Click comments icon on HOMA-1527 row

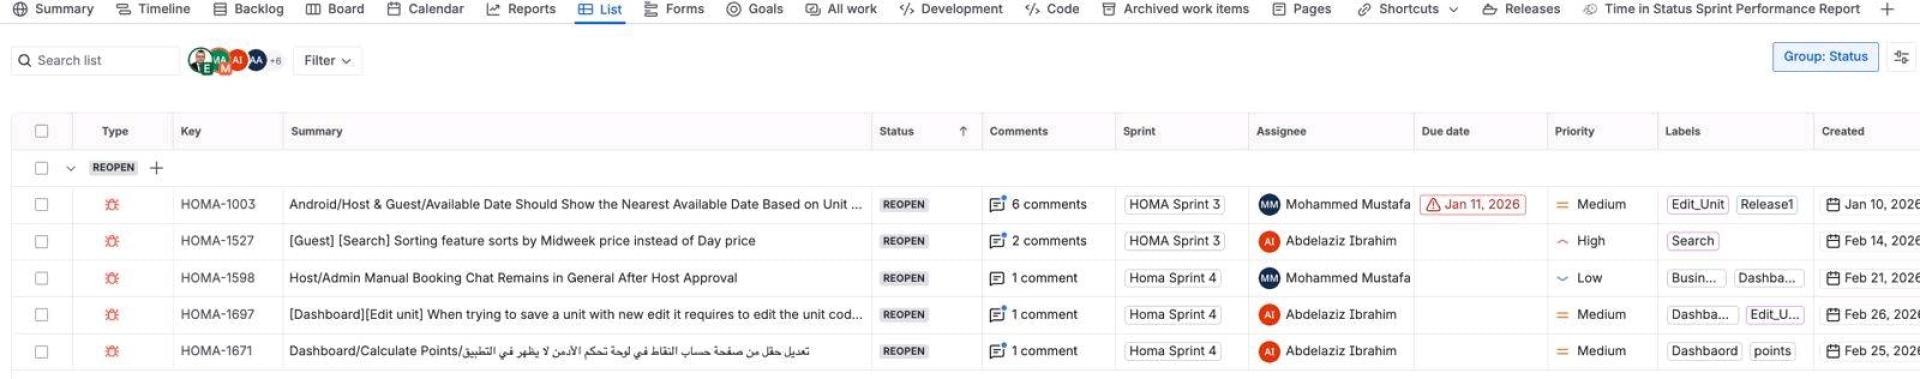coord(997,241)
